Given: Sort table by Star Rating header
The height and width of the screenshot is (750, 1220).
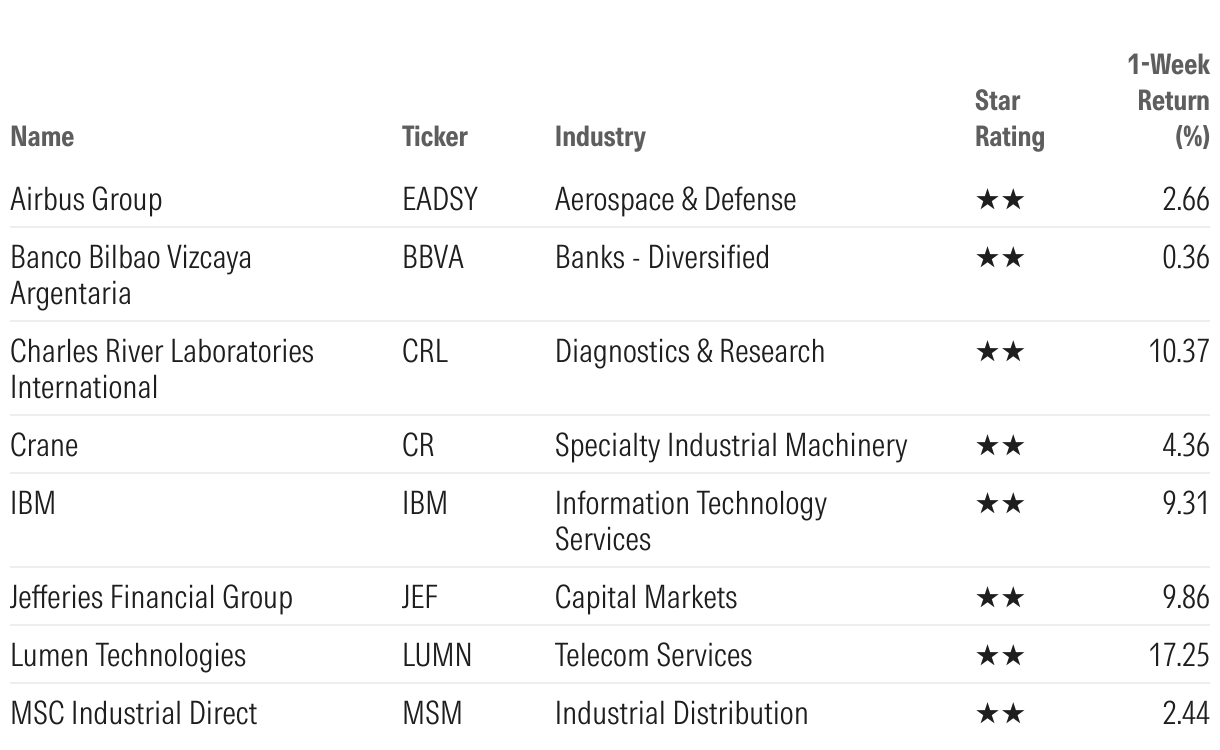Looking at the screenshot, I should [x=1009, y=119].
